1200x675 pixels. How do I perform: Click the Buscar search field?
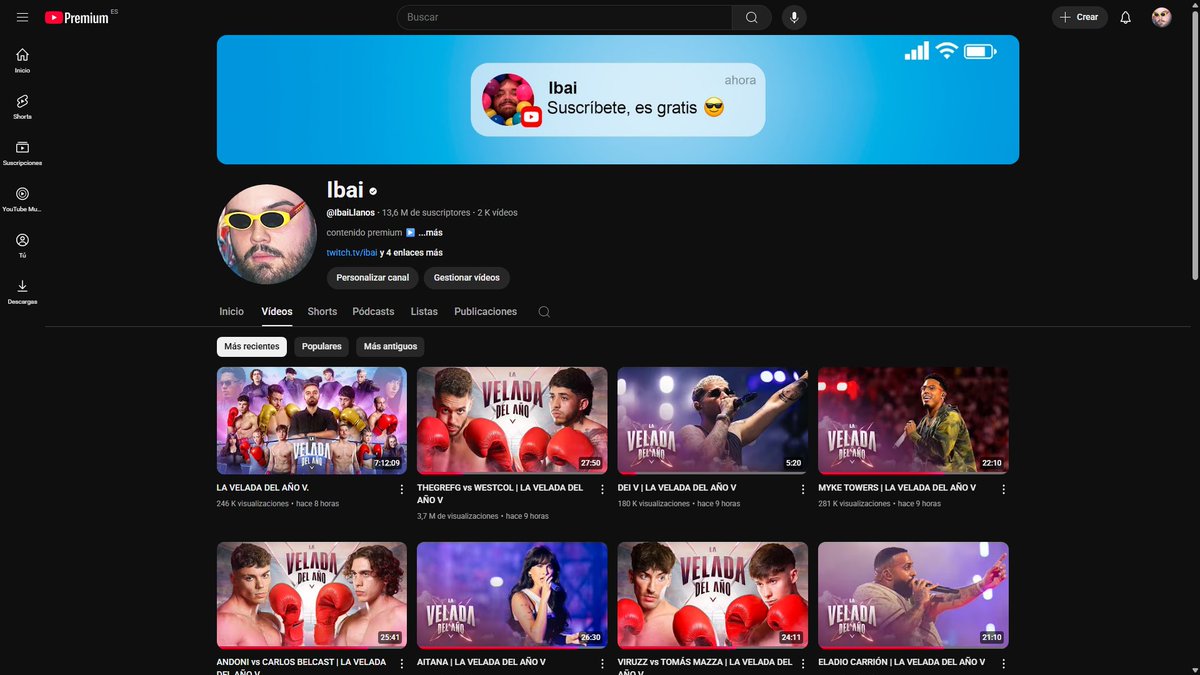(565, 17)
